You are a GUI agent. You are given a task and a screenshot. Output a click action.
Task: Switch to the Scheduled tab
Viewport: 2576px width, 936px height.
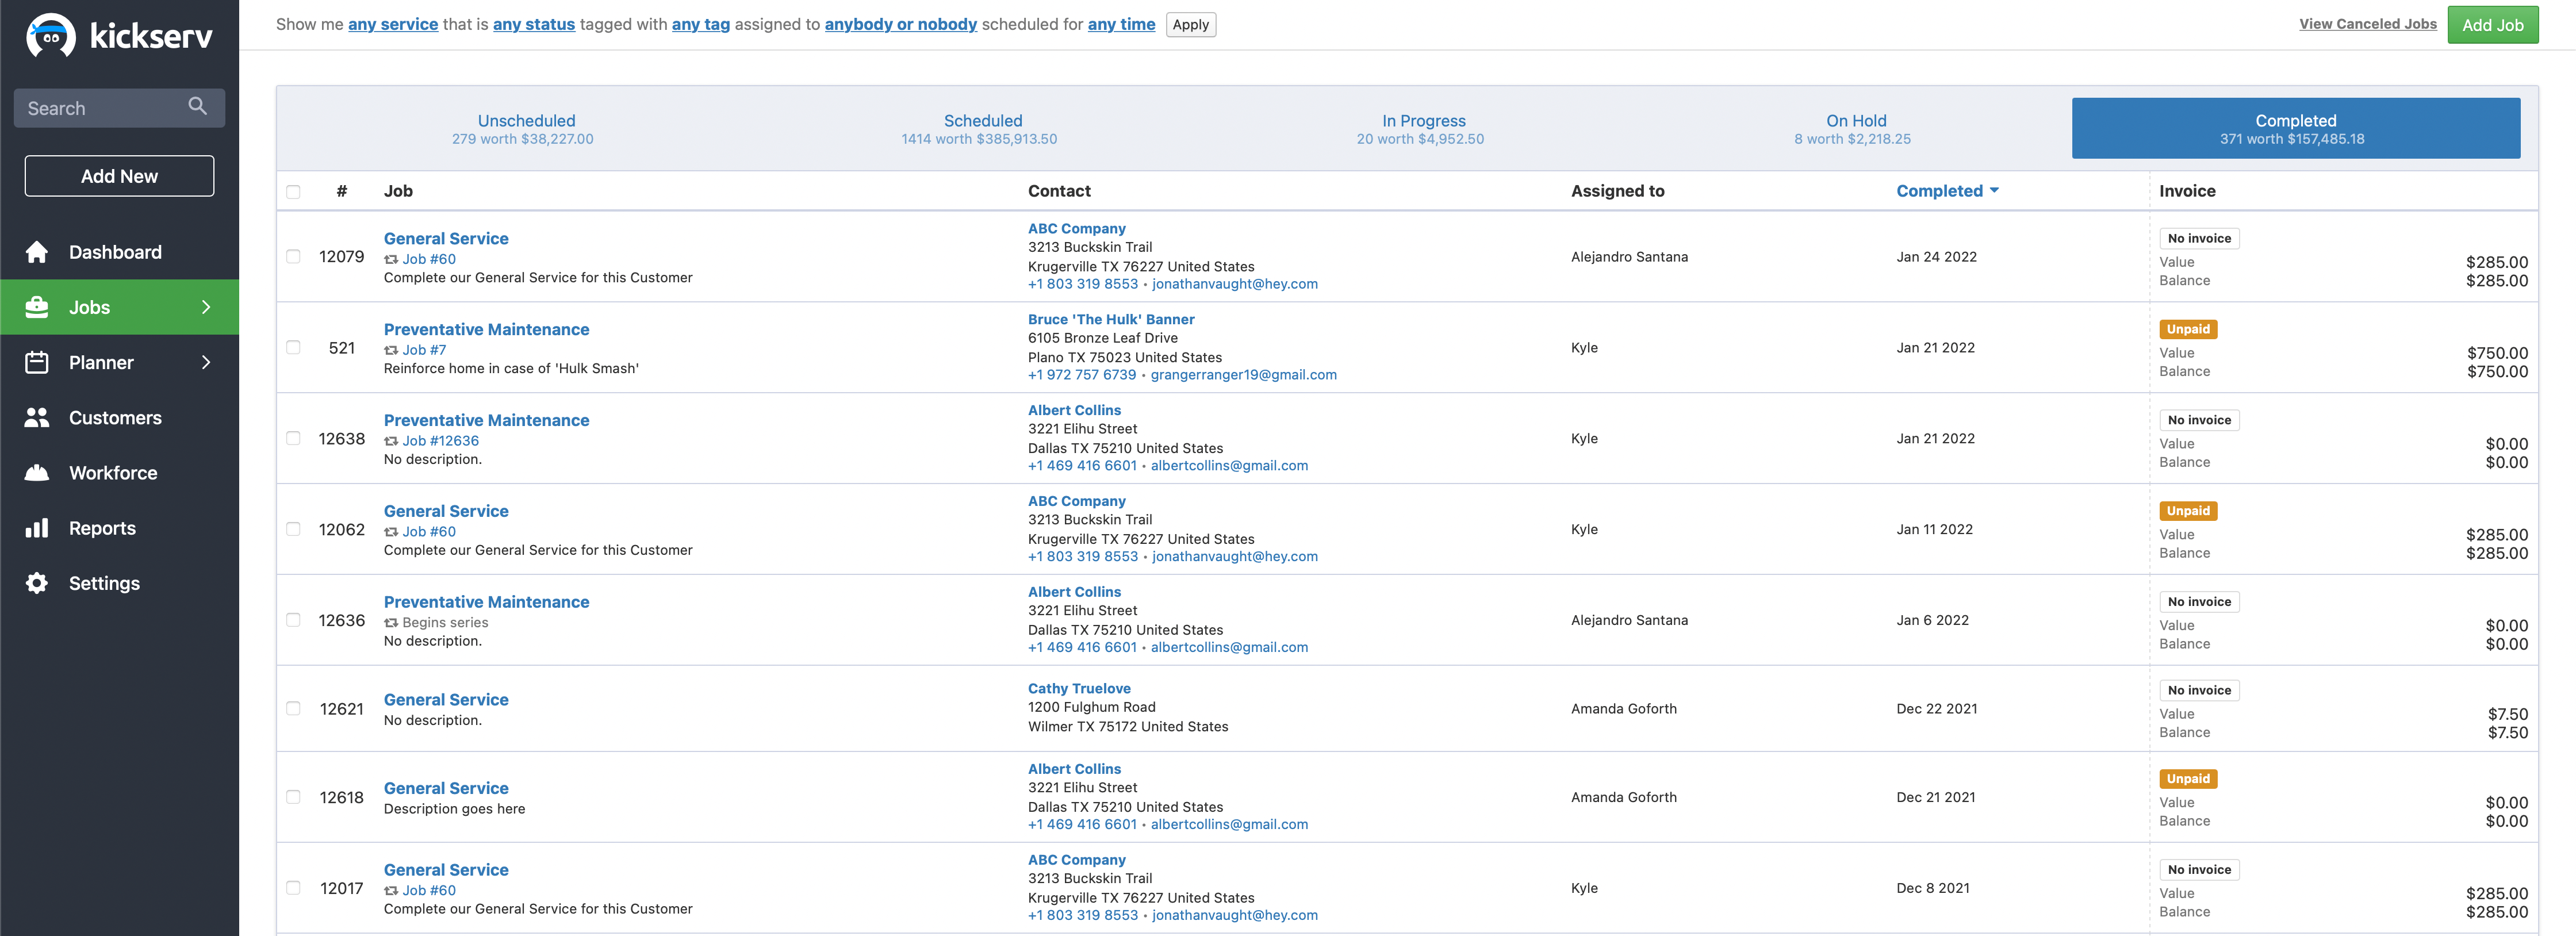click(x=980, y=129)
